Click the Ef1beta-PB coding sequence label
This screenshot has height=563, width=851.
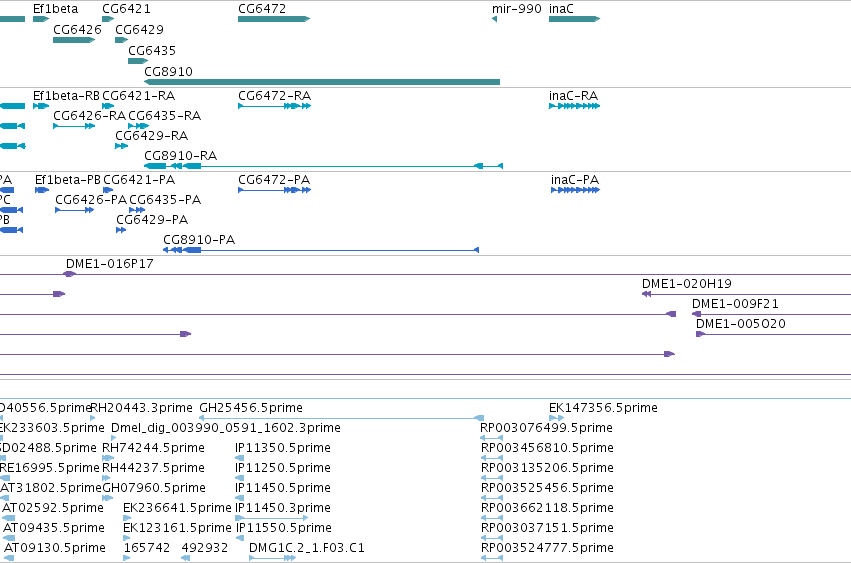coord(68,180)
